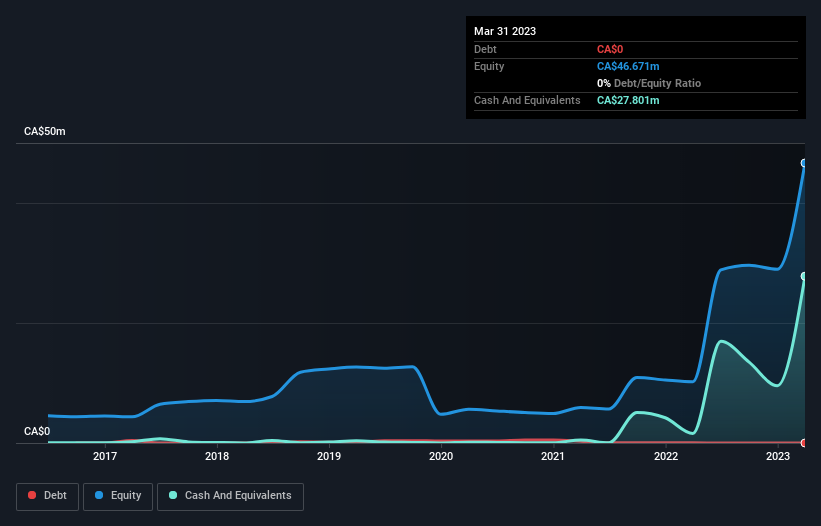
Task: Click the CA$50m y-axis label
Action: pyautogui.click(x=45, y=131)
